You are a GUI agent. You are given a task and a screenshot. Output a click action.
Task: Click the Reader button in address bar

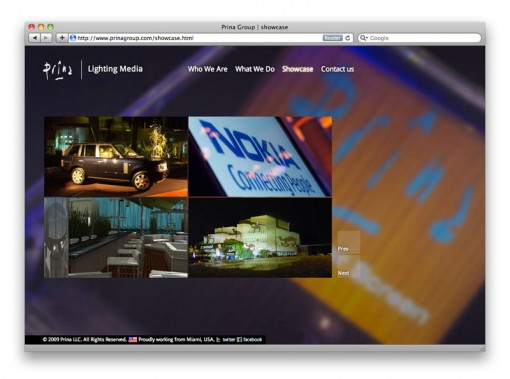(332, 38)
